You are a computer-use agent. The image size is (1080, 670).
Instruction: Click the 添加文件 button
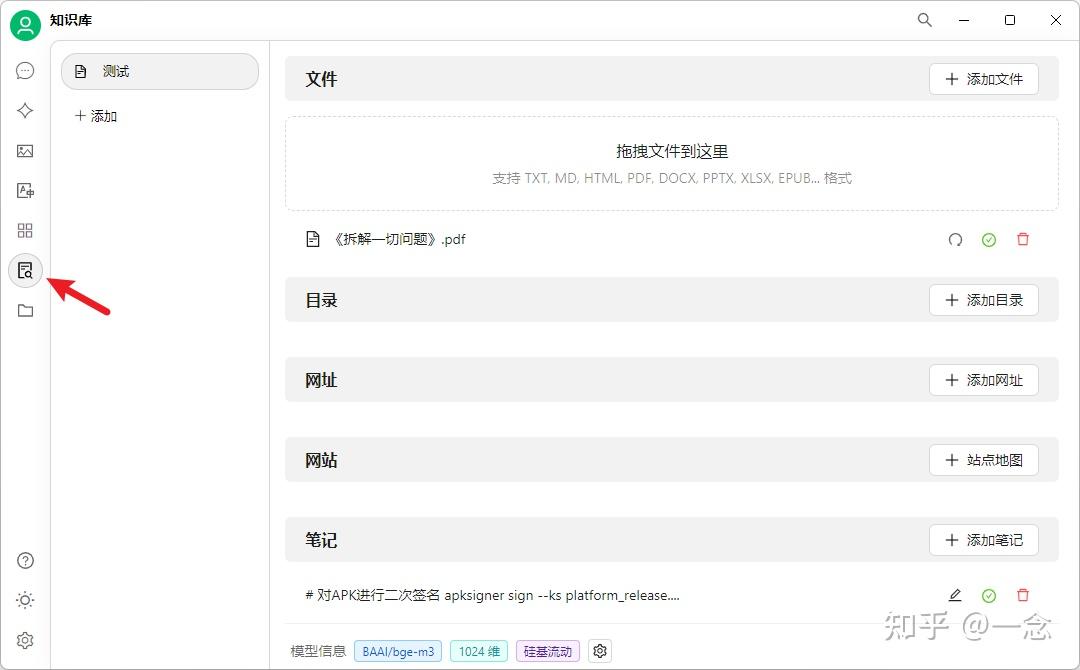pos(984,79)
